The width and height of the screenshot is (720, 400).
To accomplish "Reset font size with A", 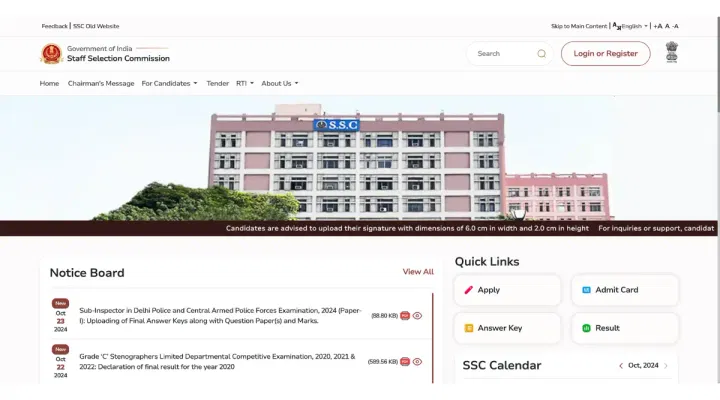I will point(667,26).
